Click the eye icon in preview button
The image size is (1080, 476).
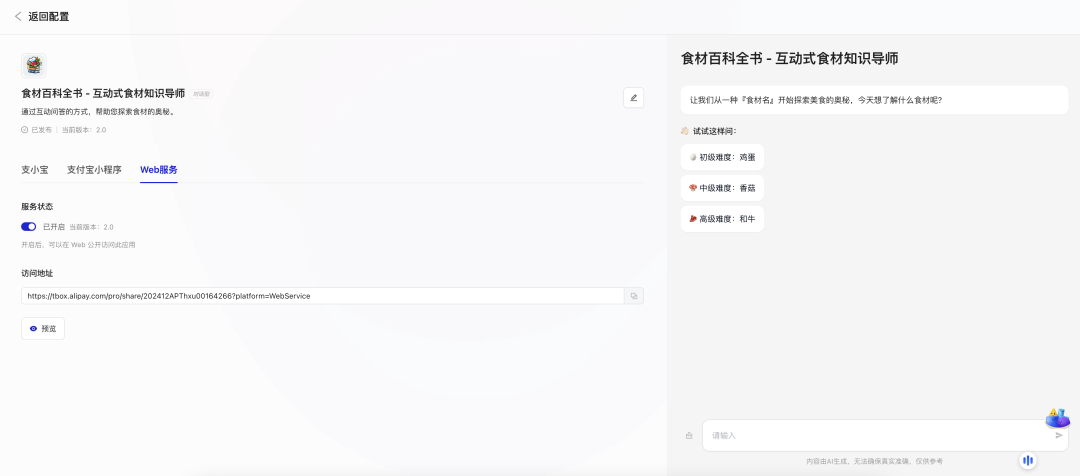(x=33, y=329)
